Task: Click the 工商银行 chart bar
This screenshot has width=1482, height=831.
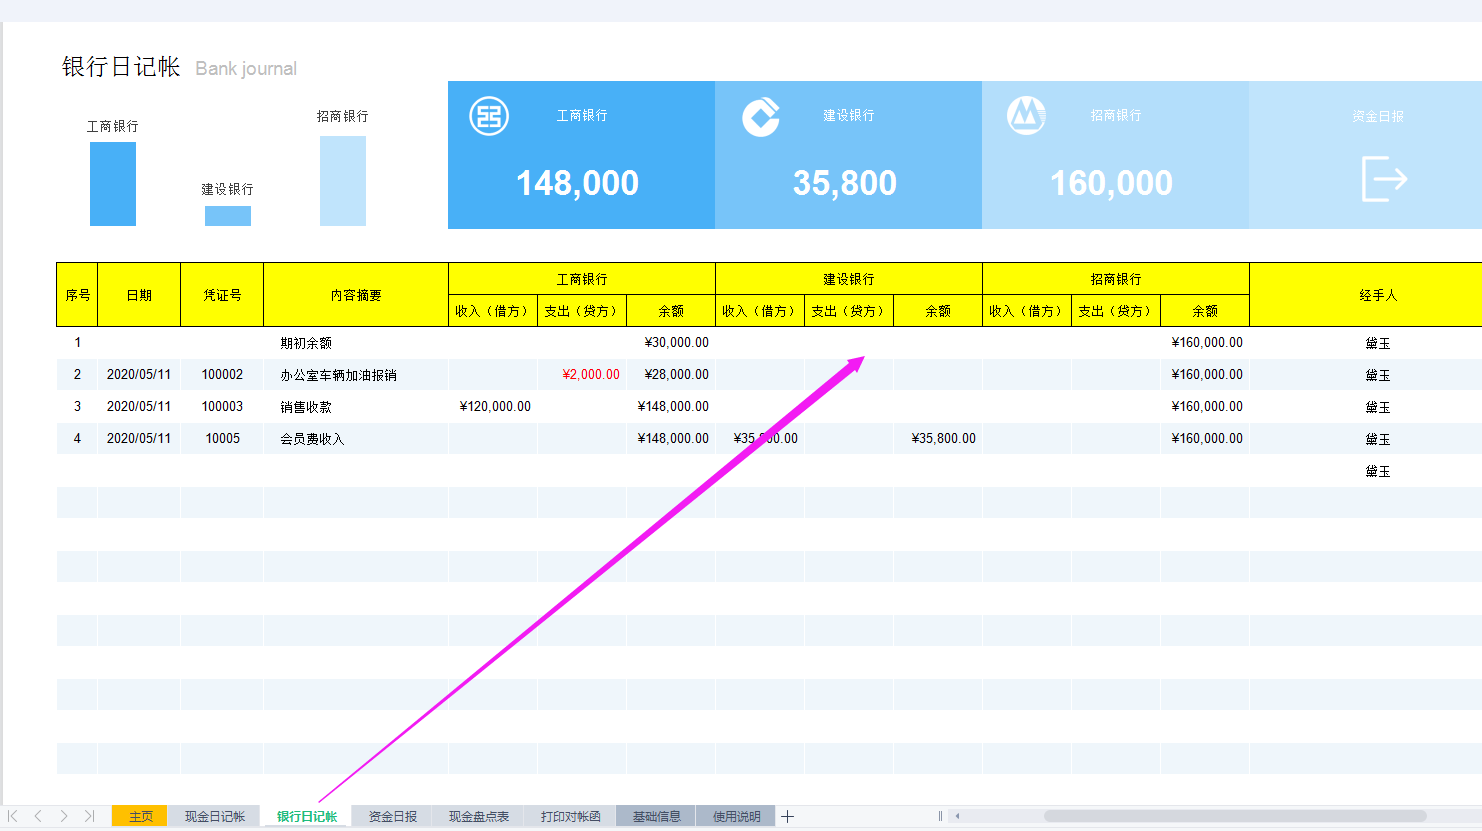Action: click(113, 184)
